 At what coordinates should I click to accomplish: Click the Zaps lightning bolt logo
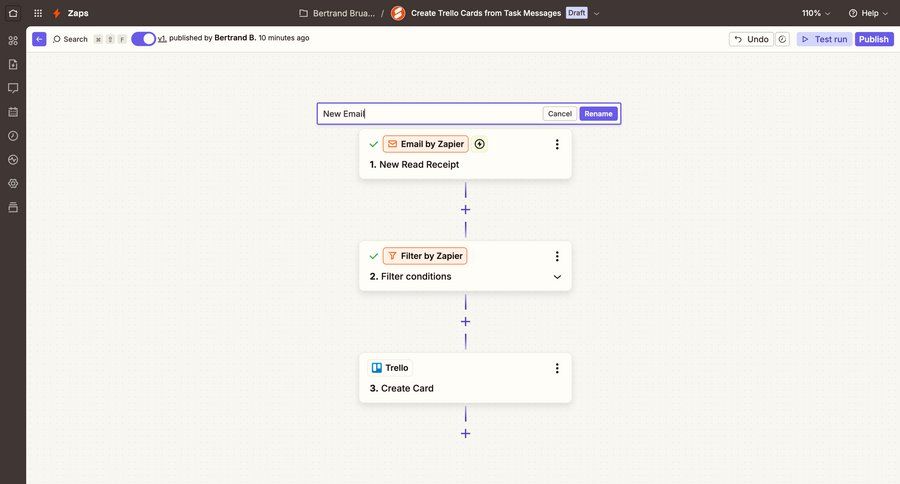pyautogui.click(x=57, y=13)
